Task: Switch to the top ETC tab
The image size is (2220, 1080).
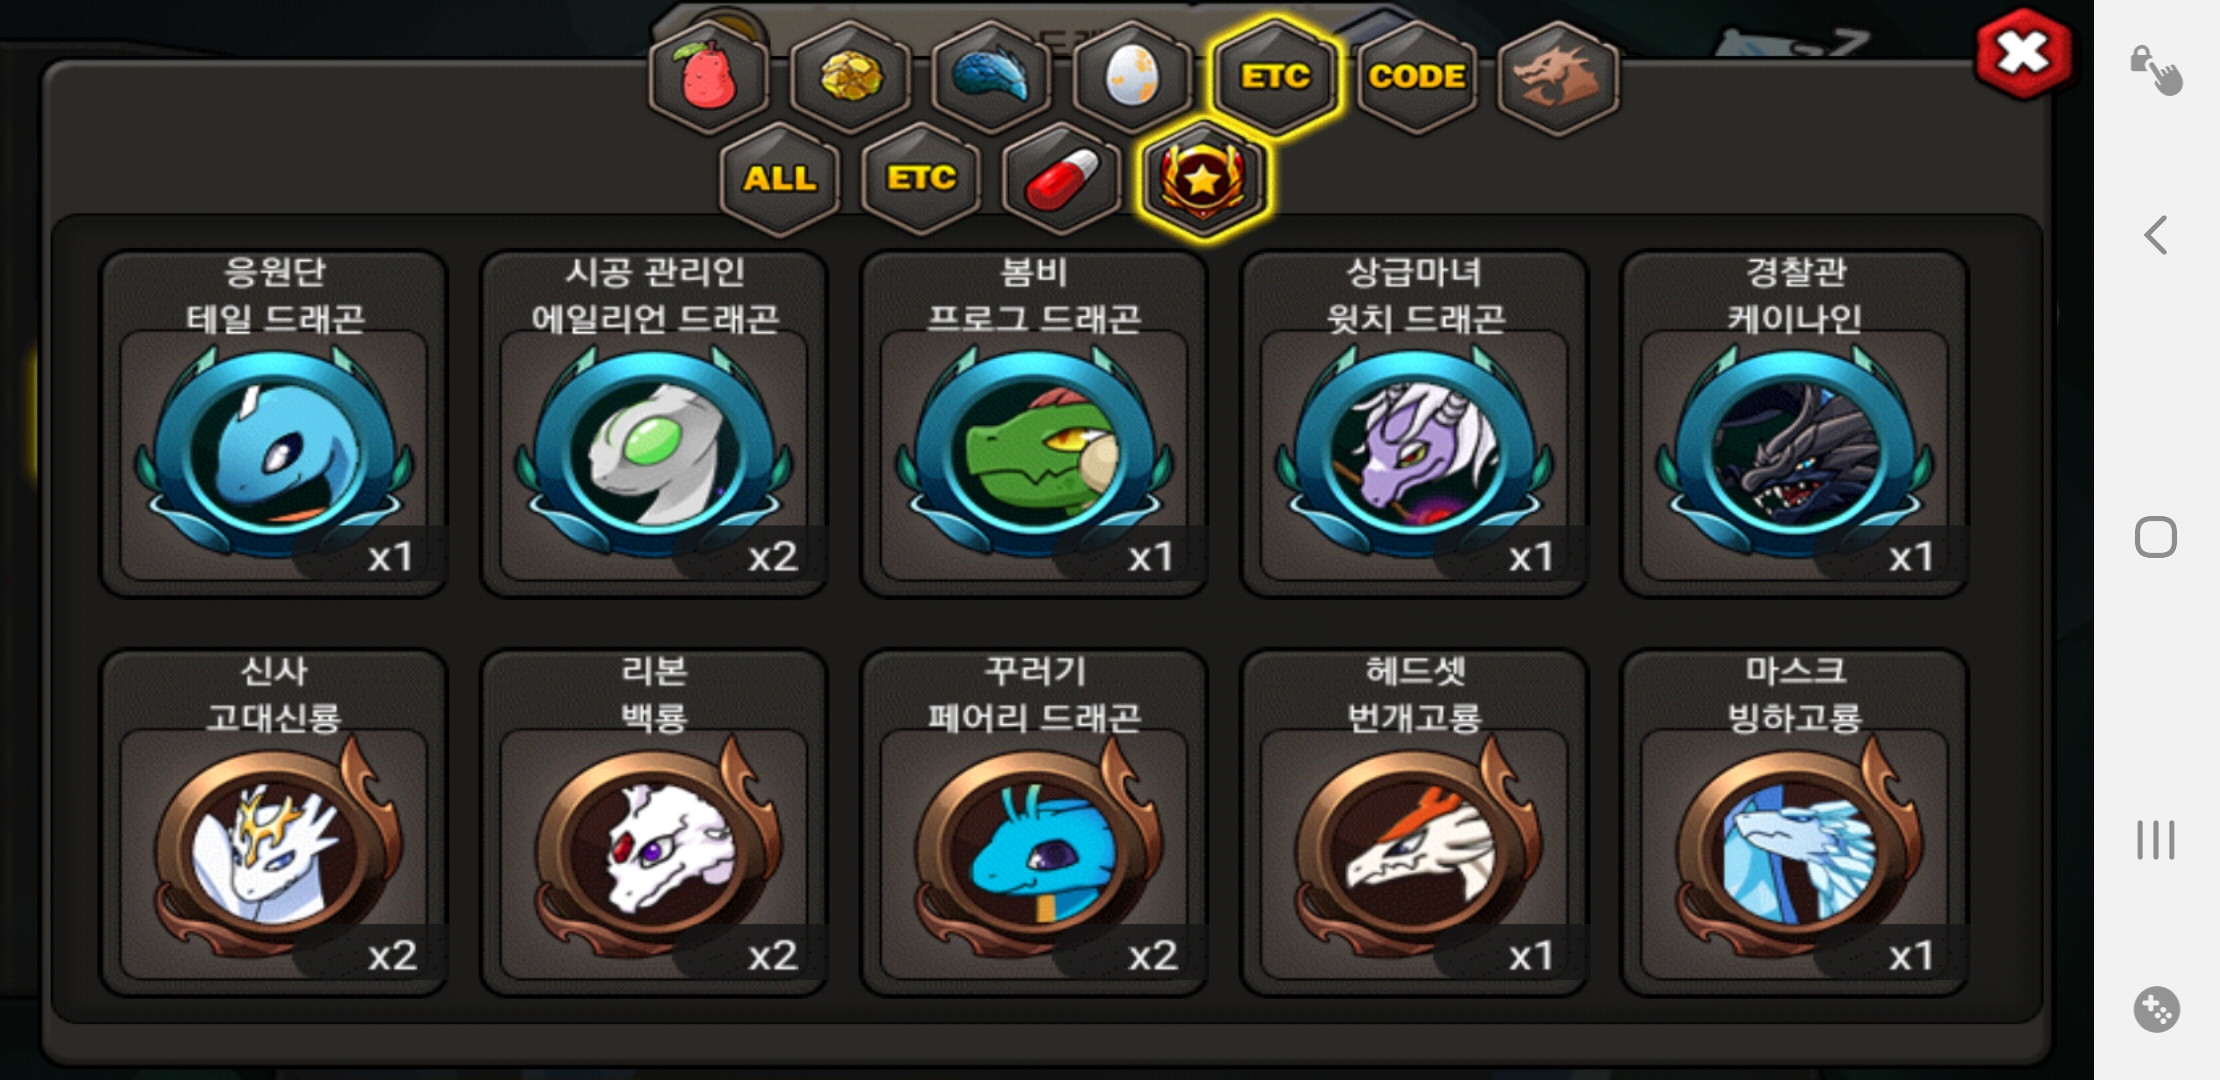Action: [x=1275, y=77]
